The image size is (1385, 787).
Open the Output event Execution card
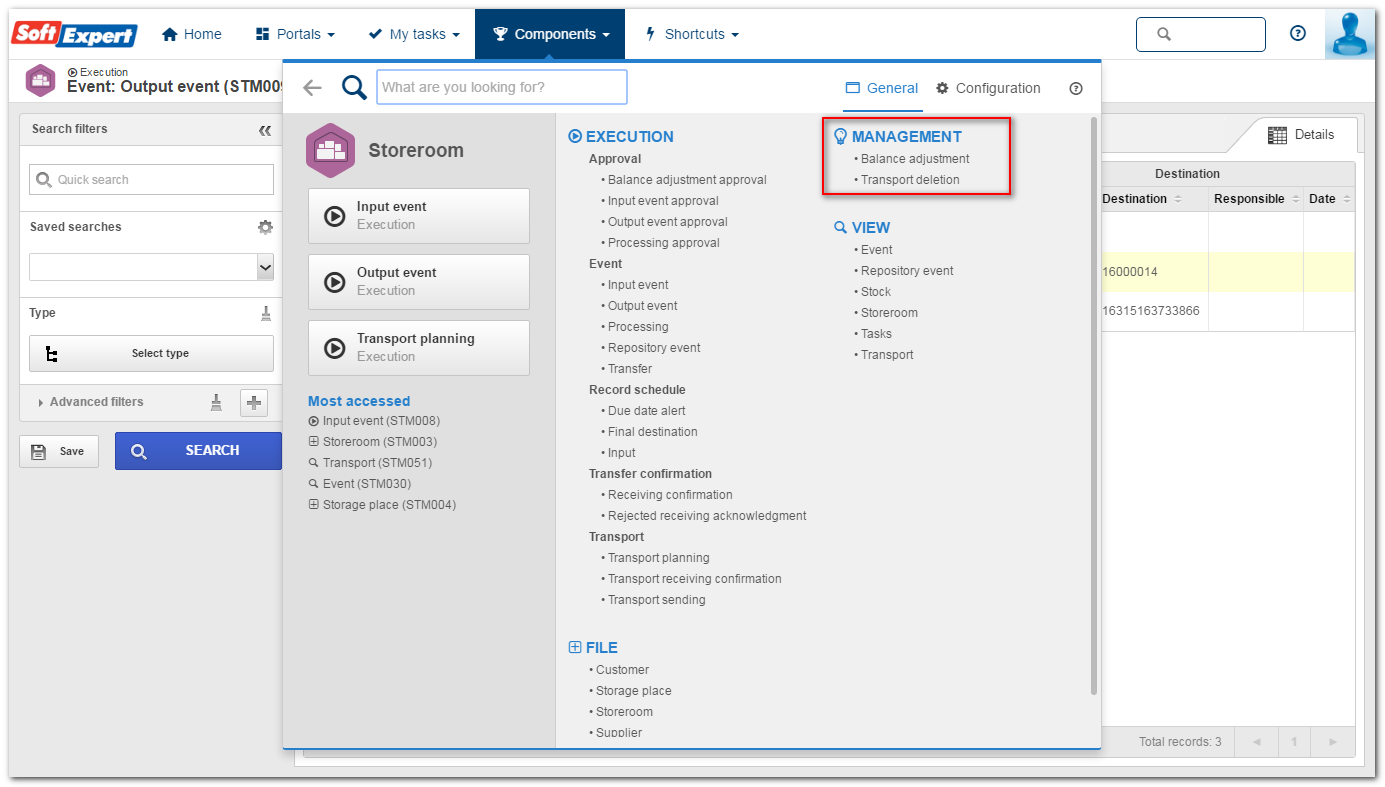419,282
